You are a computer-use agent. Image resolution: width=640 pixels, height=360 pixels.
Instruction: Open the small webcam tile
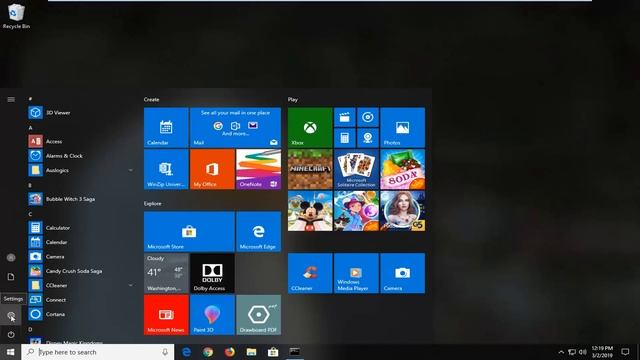[x=368, y=138]
